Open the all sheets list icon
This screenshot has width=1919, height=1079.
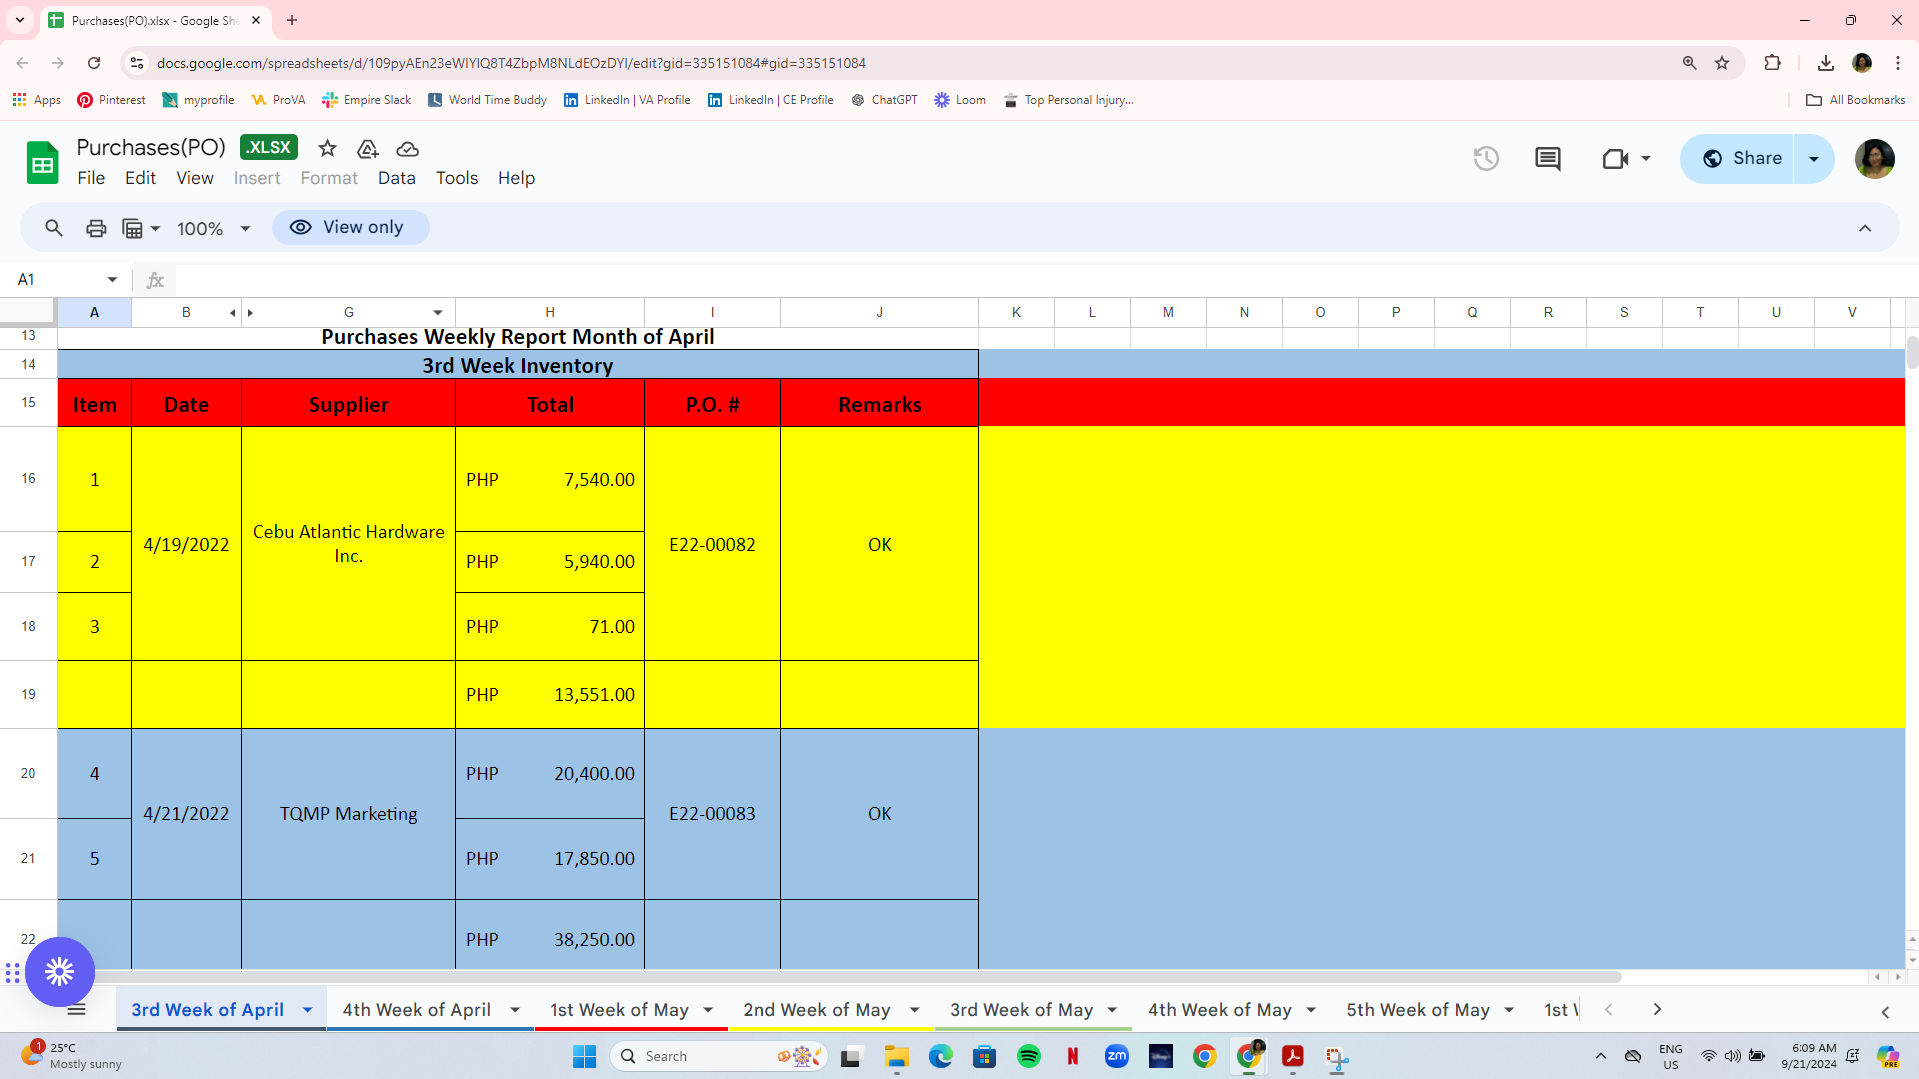[x=76, y=1010]
